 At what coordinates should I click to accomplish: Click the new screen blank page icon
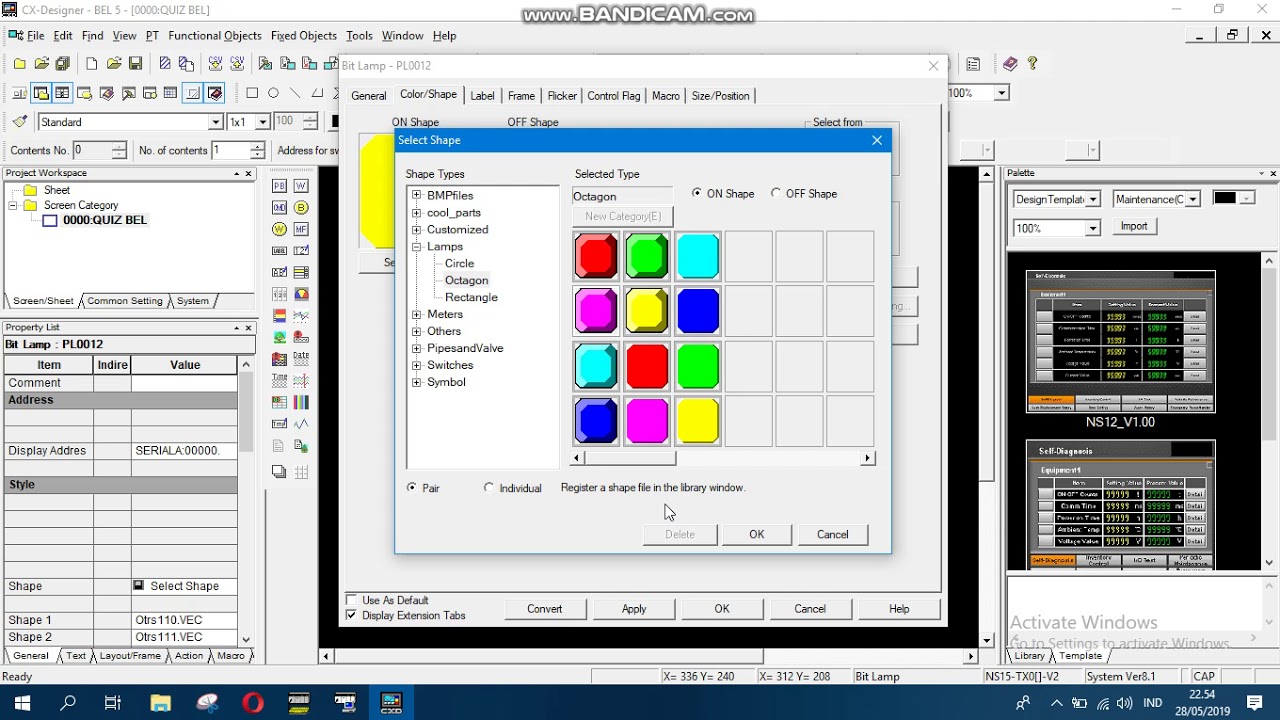92,64
